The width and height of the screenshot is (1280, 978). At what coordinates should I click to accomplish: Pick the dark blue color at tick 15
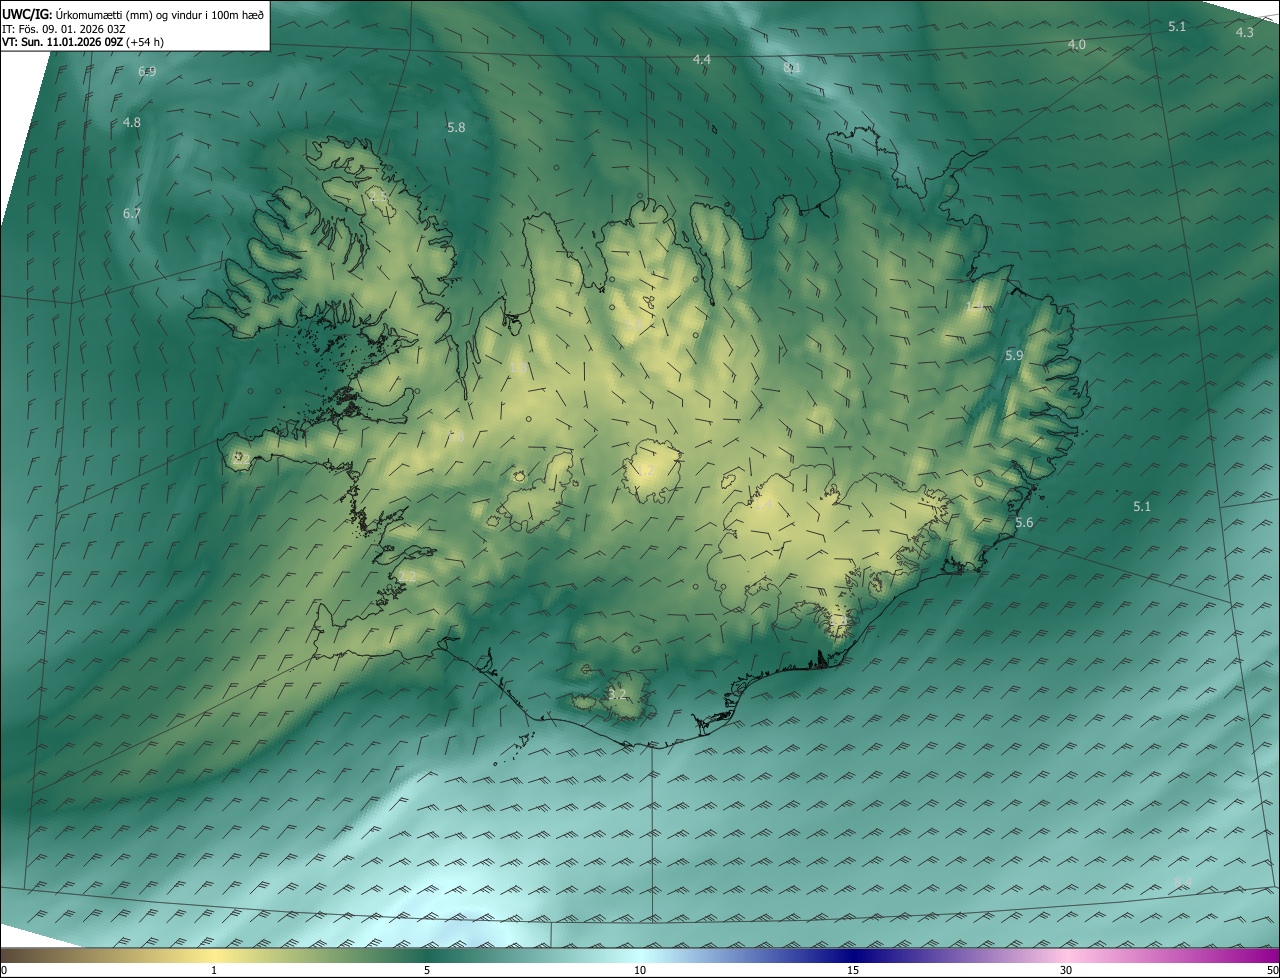853,955
